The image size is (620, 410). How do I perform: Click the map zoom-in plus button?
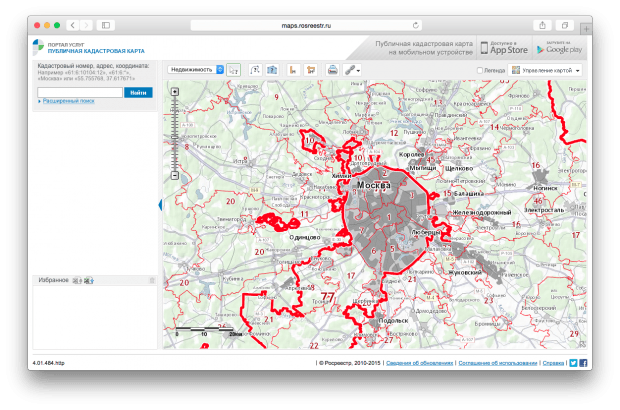coord(175,92)
